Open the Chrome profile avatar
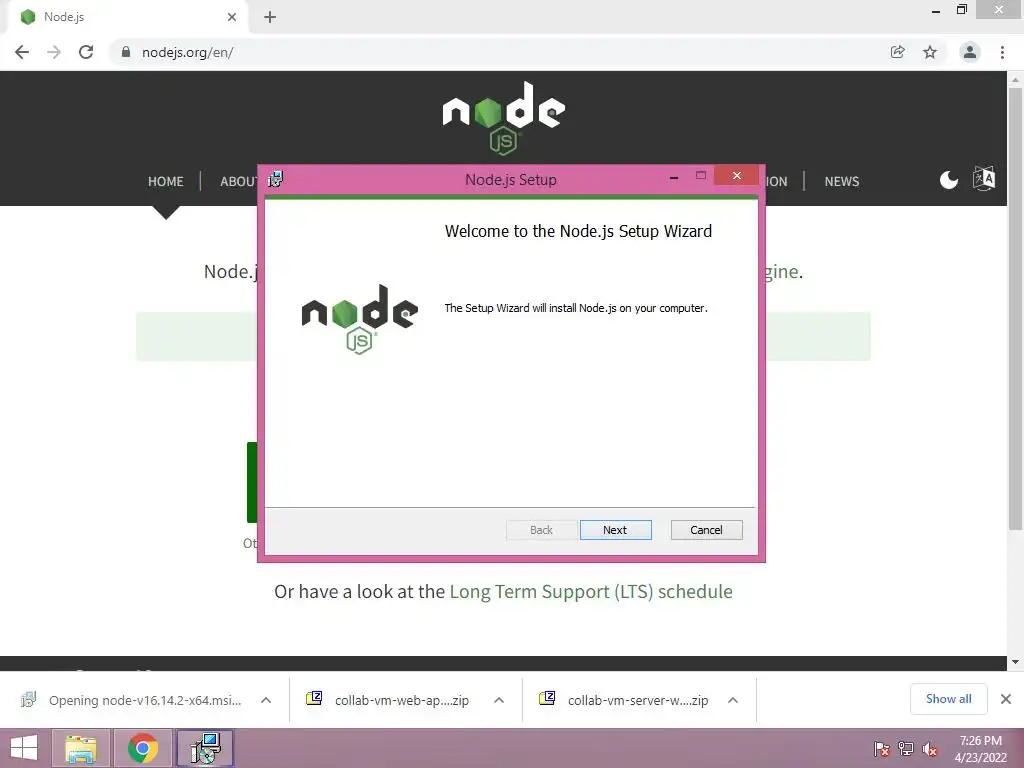The width and height of the screenshot is (1024, 768). 970,52
